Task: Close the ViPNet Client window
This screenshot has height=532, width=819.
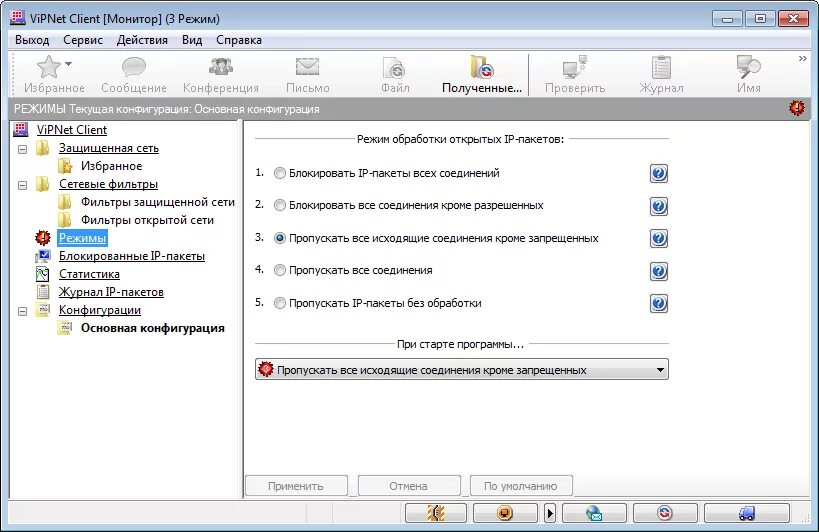Action: click(793, 19)
